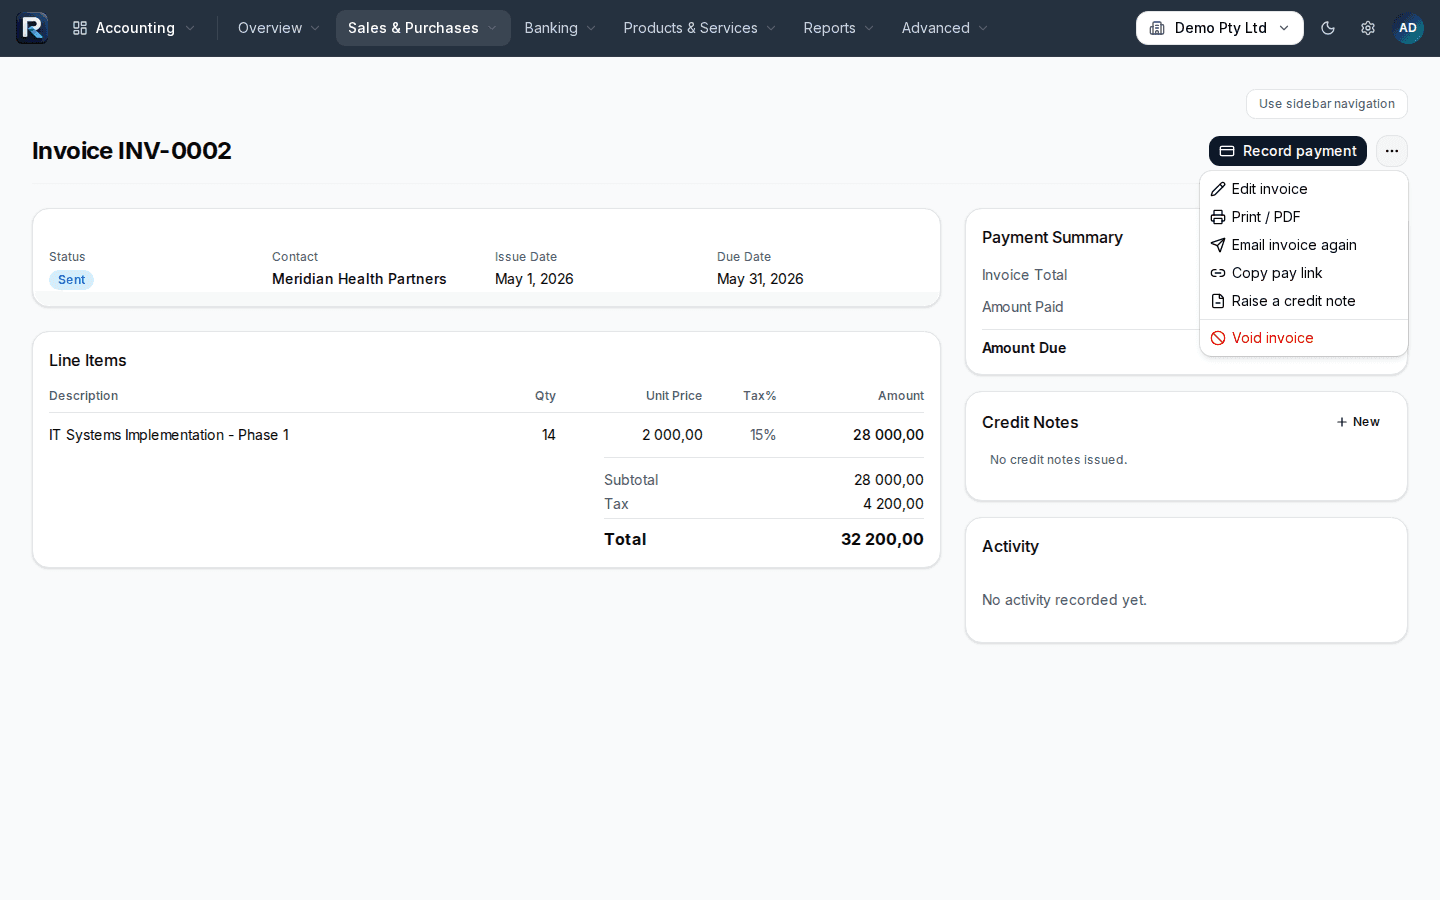This screenshot has height=900, width=1440.
Task: Open the Banking dropdown chevron
Action: [591, 28]
